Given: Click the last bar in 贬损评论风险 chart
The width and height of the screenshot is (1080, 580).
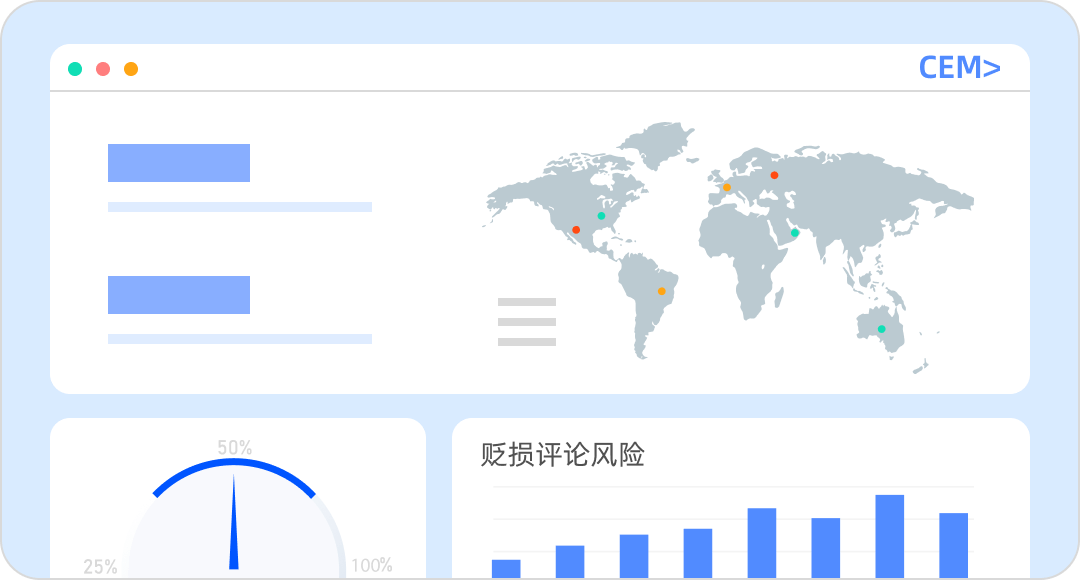Looking at the screenshot, I should coord(954,546).
